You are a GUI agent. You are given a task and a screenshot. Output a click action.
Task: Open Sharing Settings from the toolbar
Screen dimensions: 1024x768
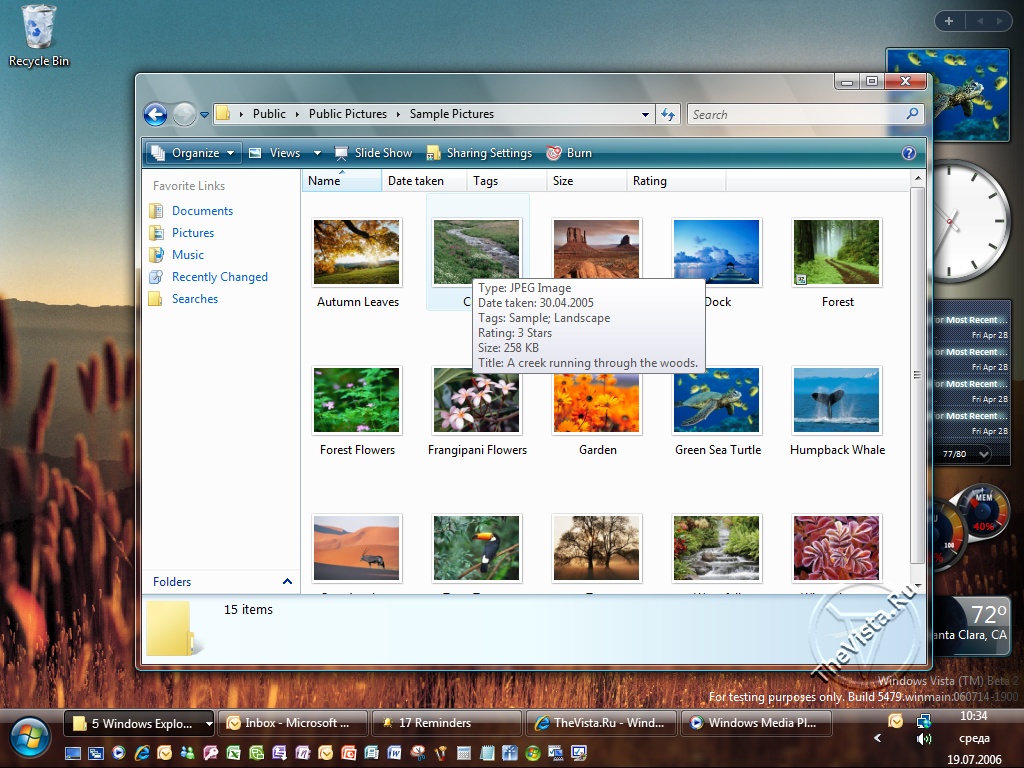[479, 153]
